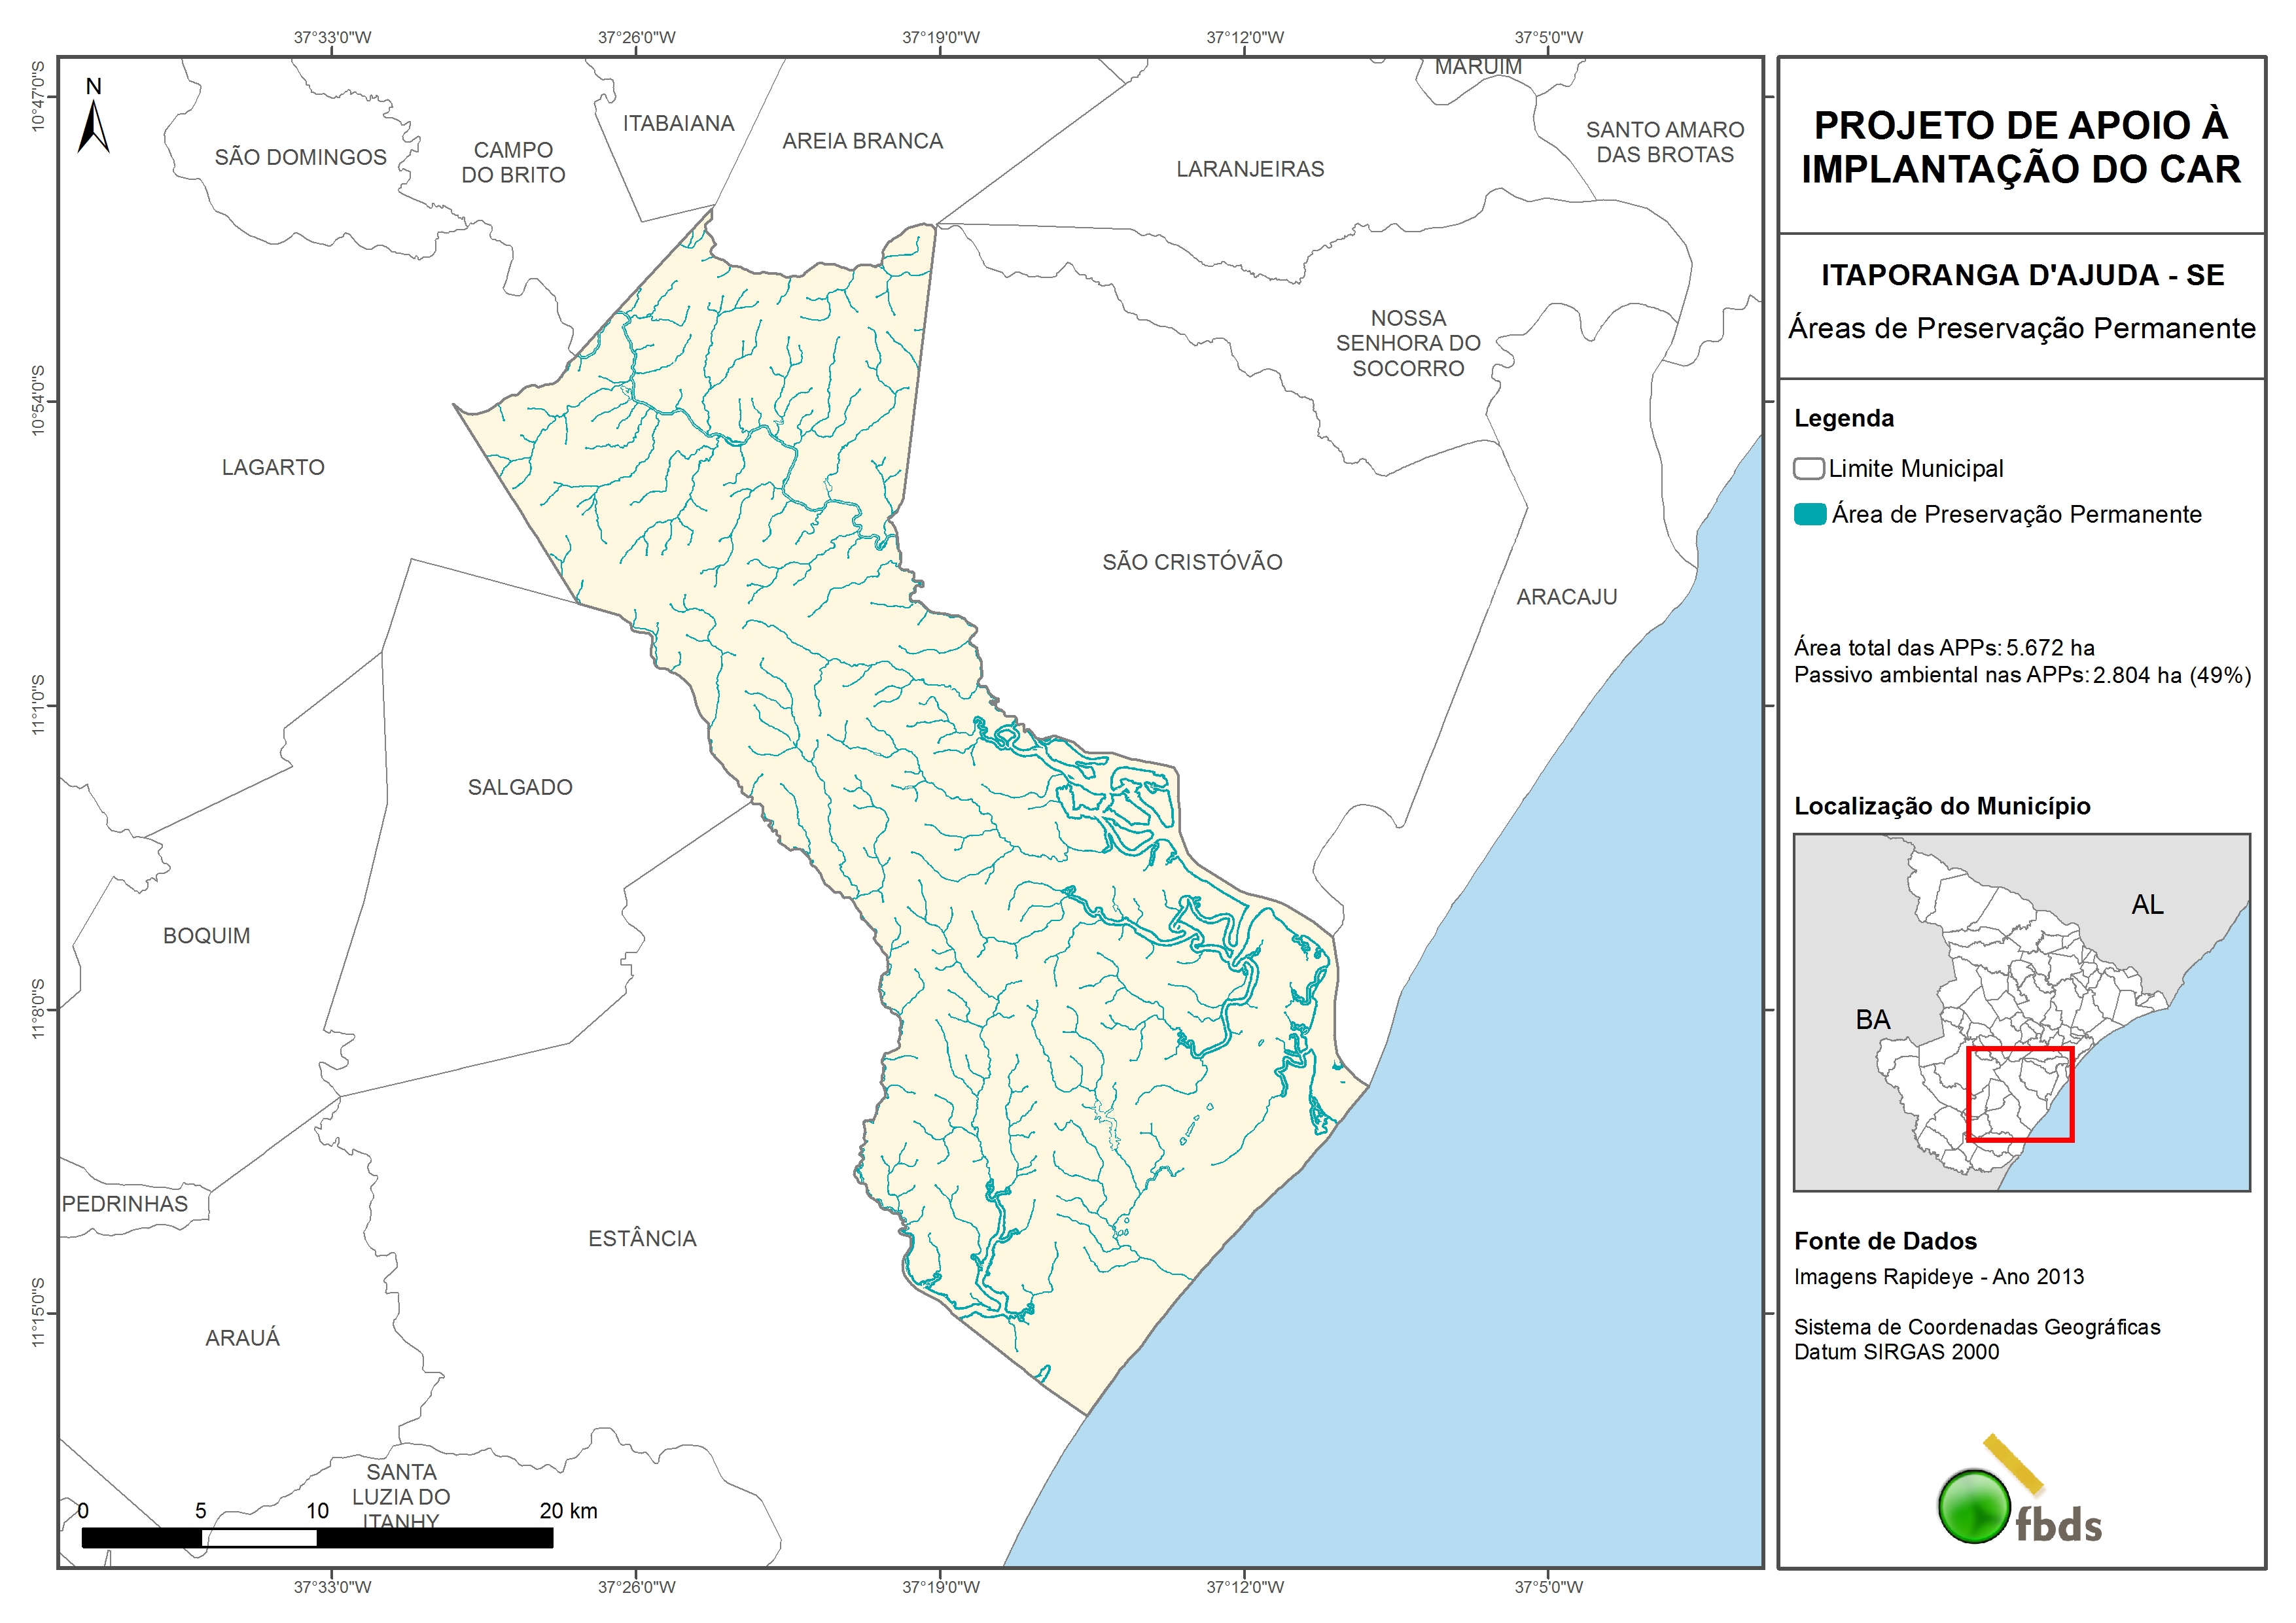Click the BA label in inset map
The height and width of the screenshot is (1623, 2296).
coord(1873,1020)
